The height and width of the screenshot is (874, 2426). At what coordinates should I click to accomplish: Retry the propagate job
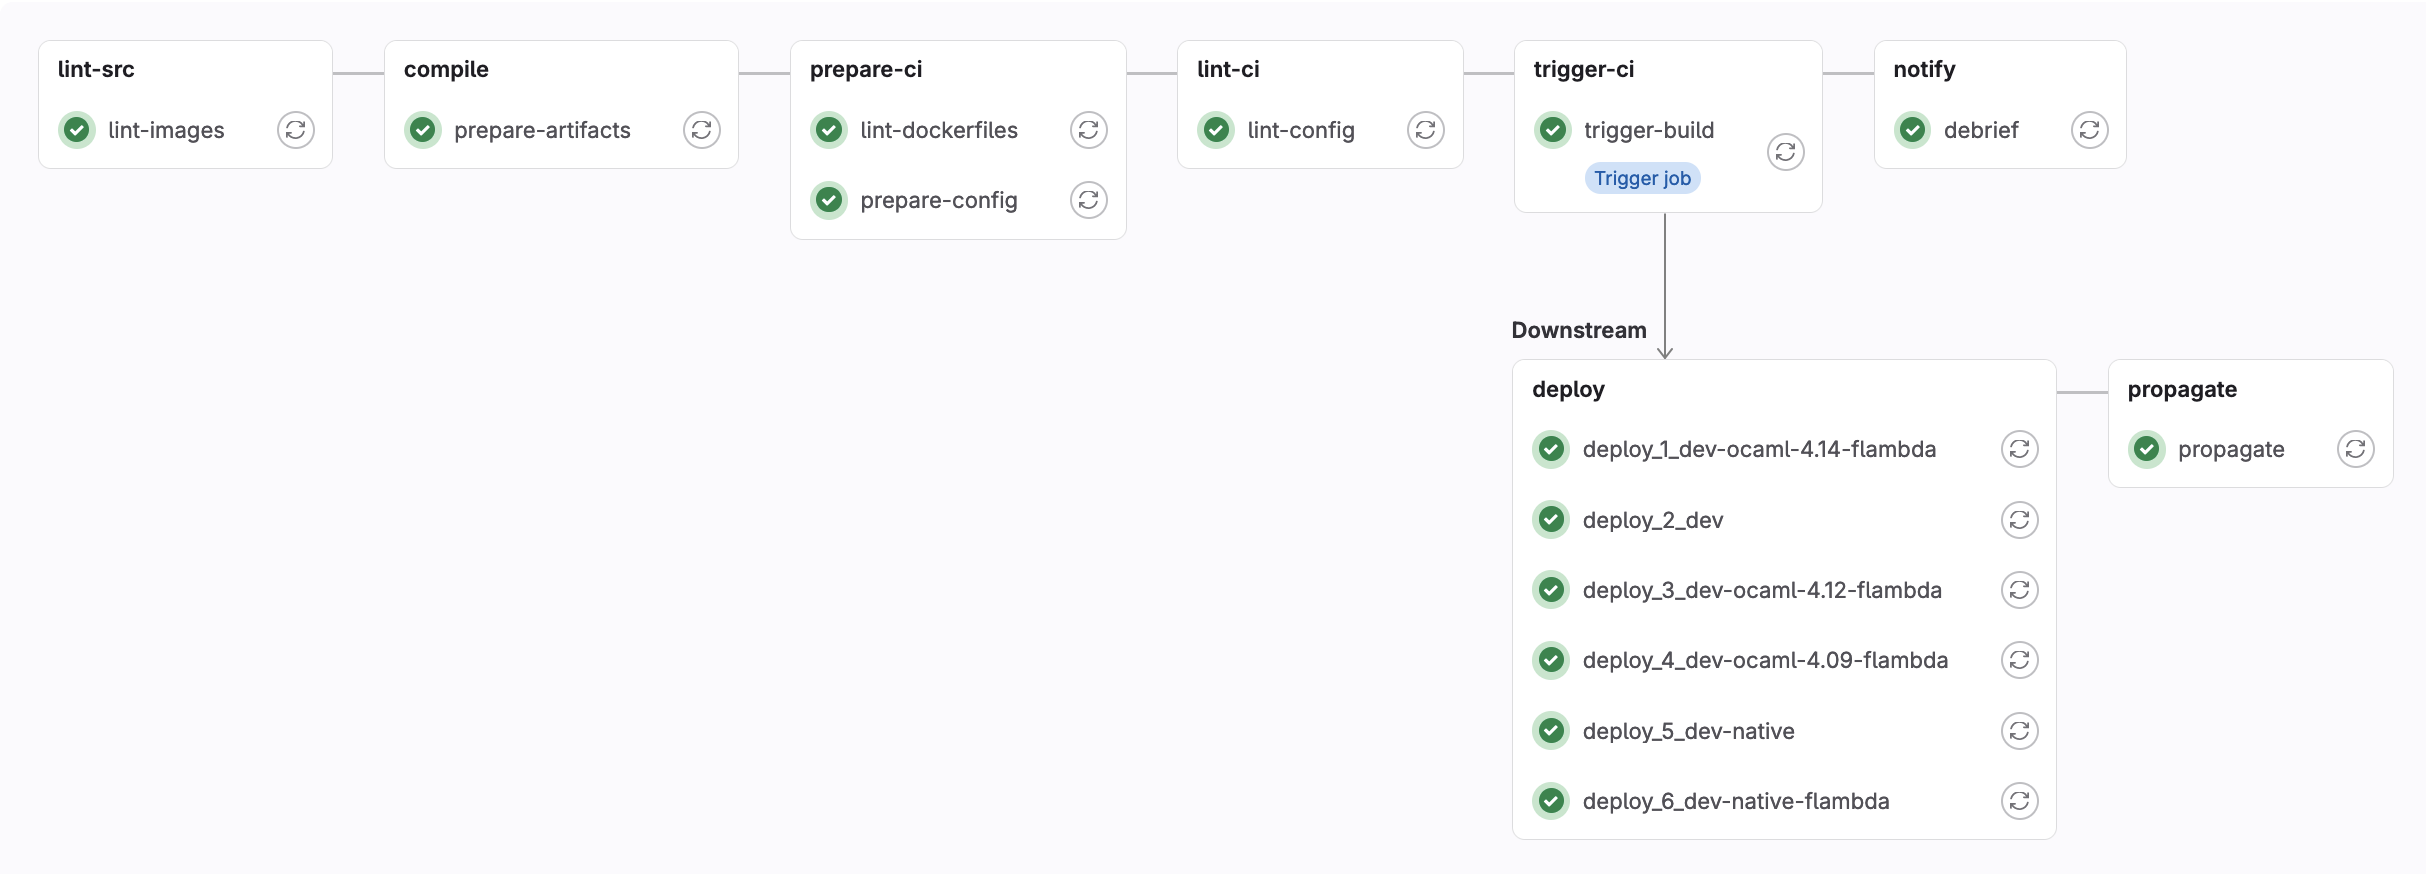point(2355,449)
